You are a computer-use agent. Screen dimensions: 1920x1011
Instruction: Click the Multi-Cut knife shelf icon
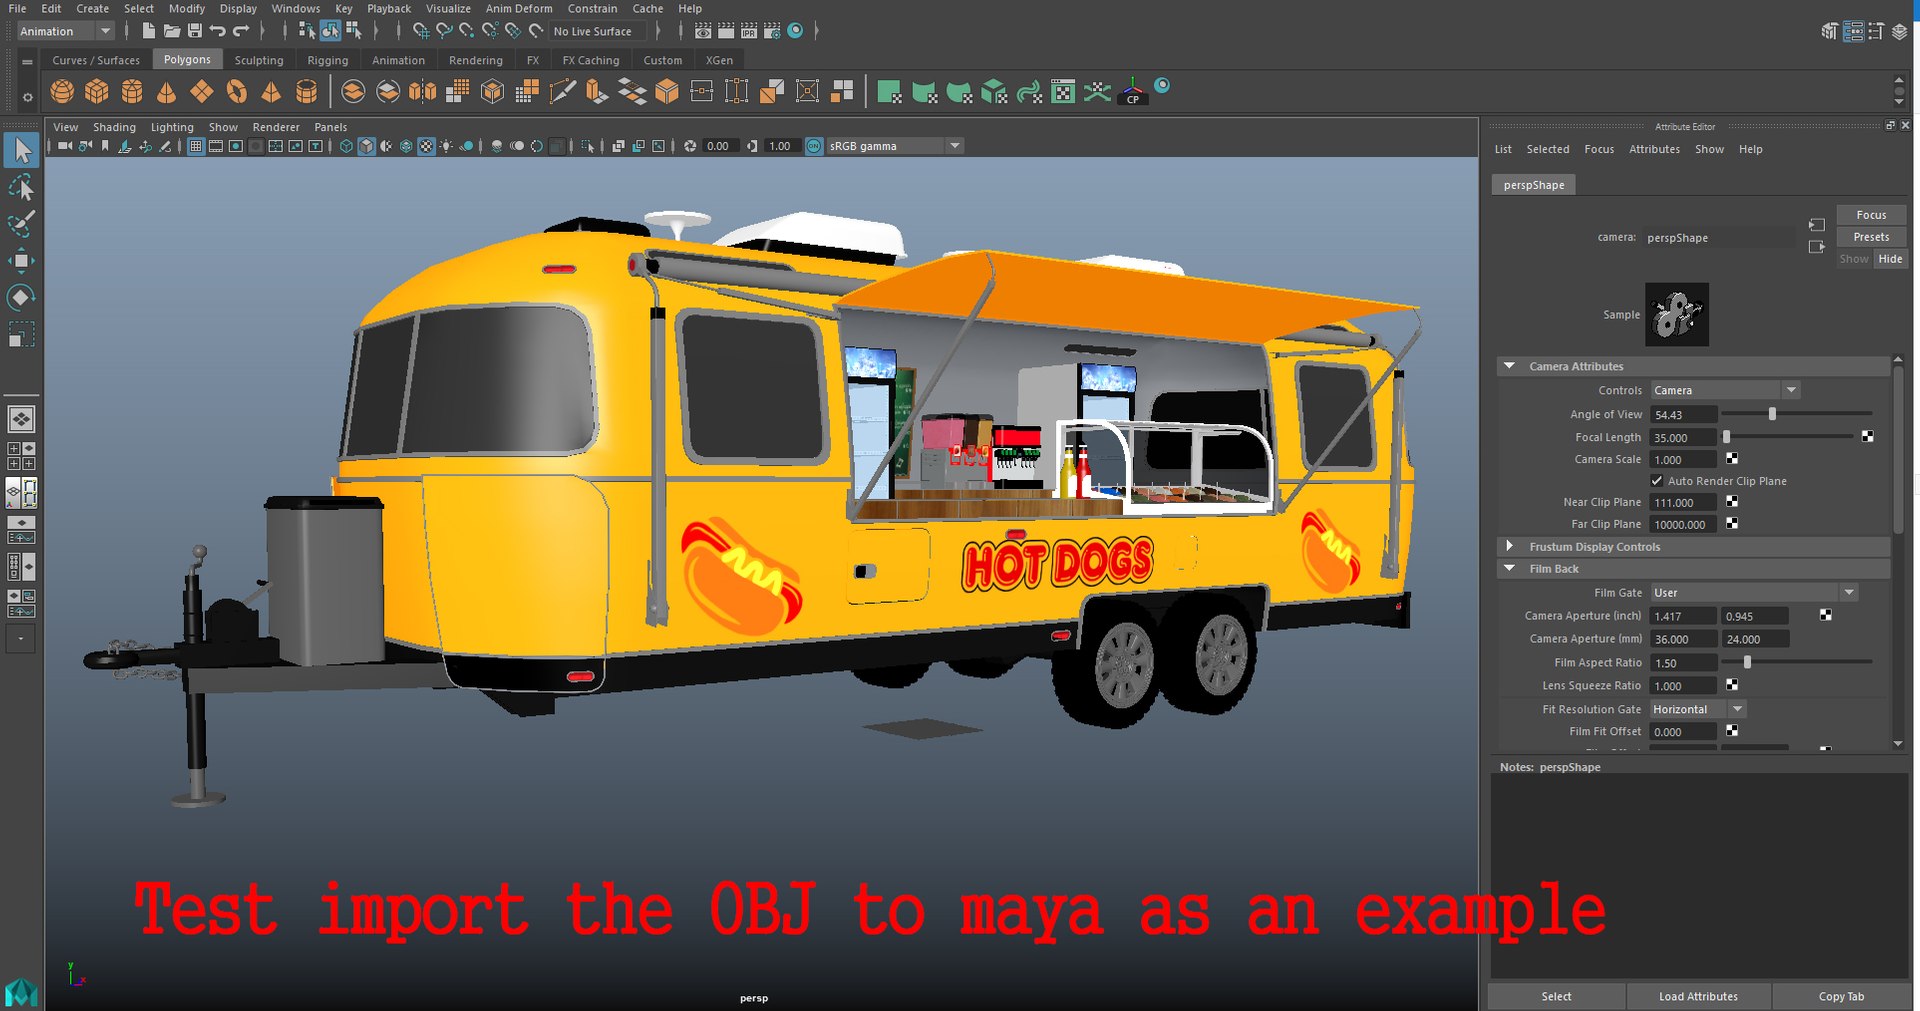click(563, 92)
